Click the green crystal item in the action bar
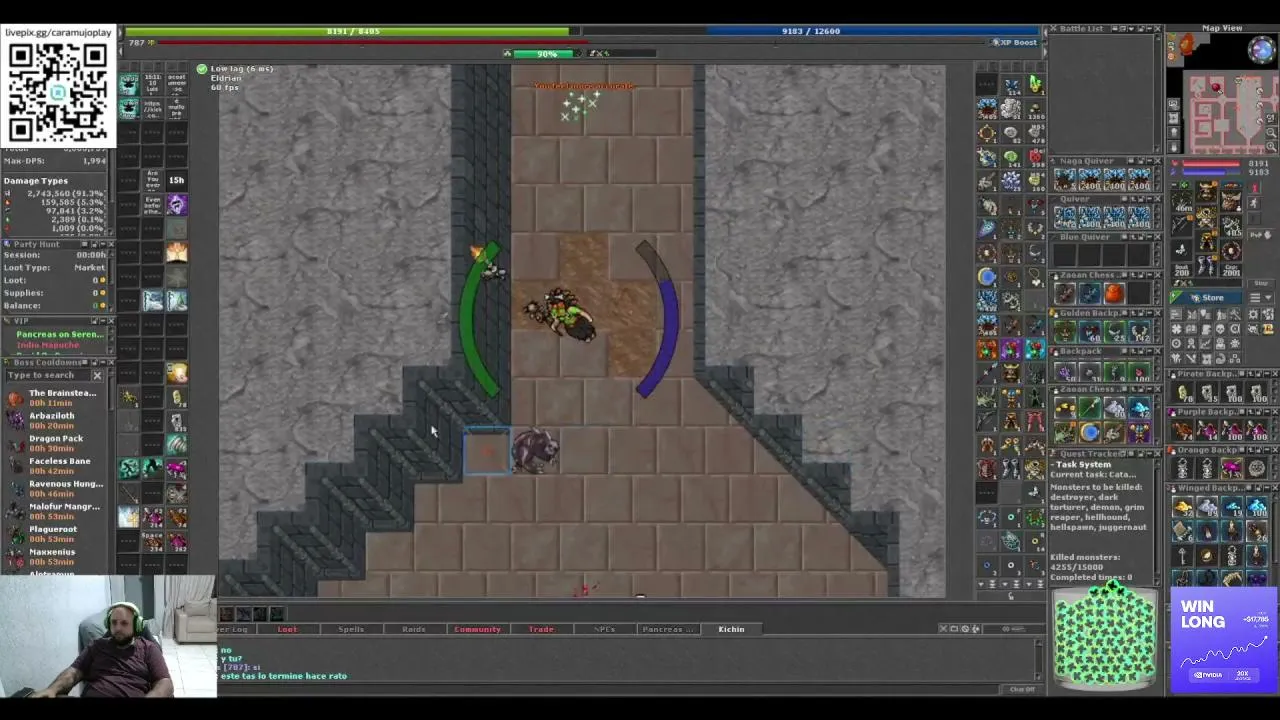The width and height of the screenshot is (1280, 720). click(x=1035, y=84)
